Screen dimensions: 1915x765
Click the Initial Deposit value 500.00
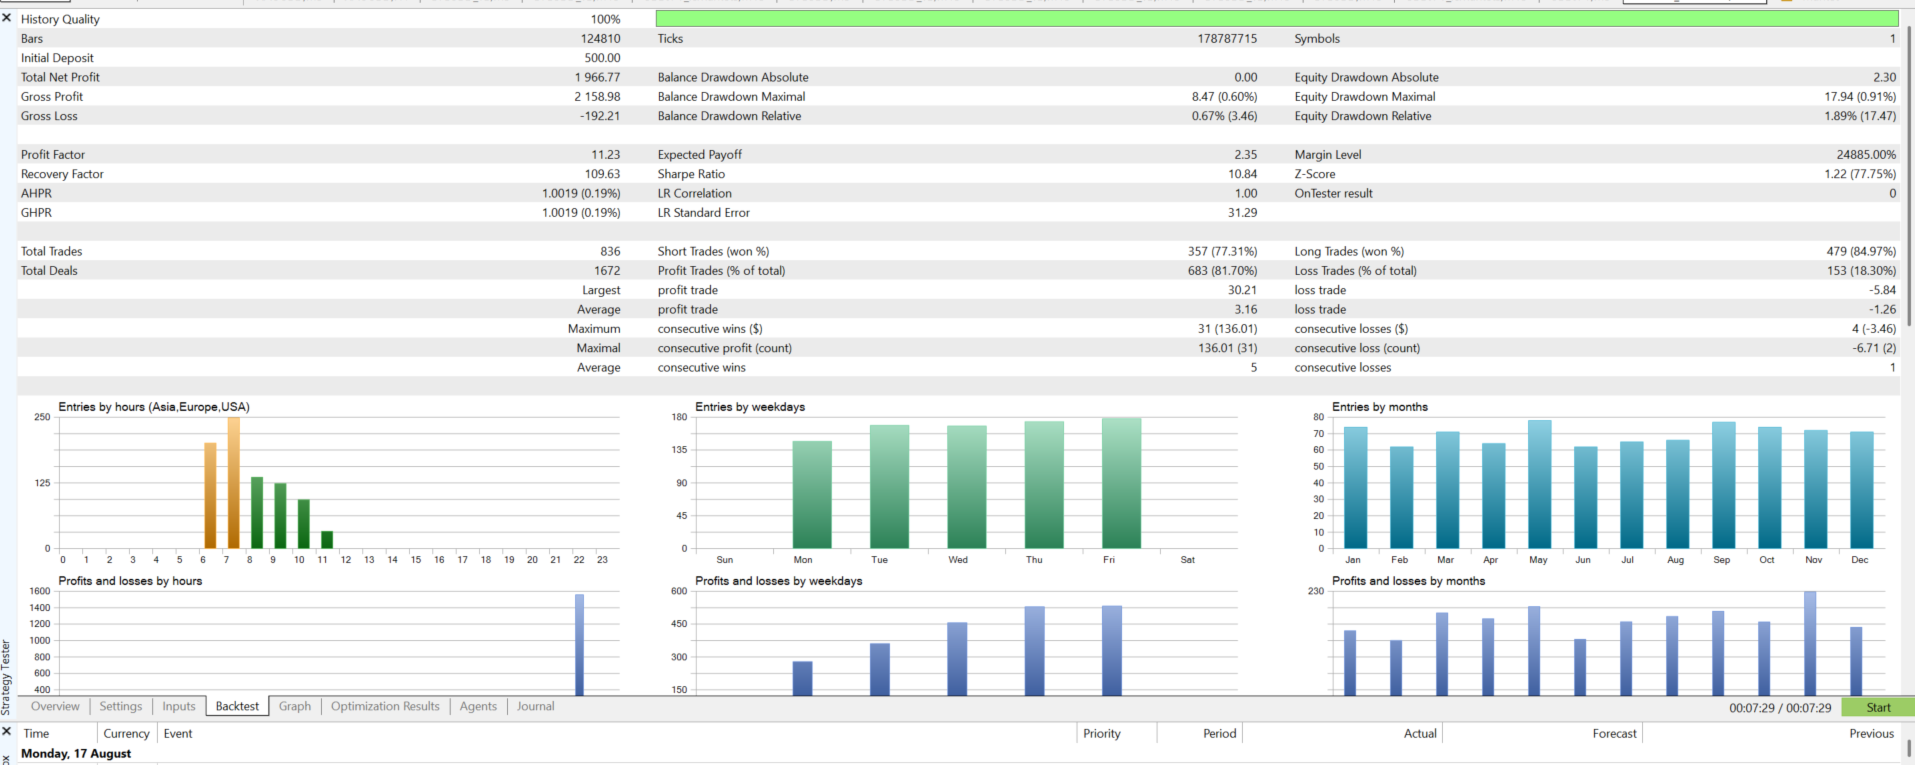click(x=602, y=58)
